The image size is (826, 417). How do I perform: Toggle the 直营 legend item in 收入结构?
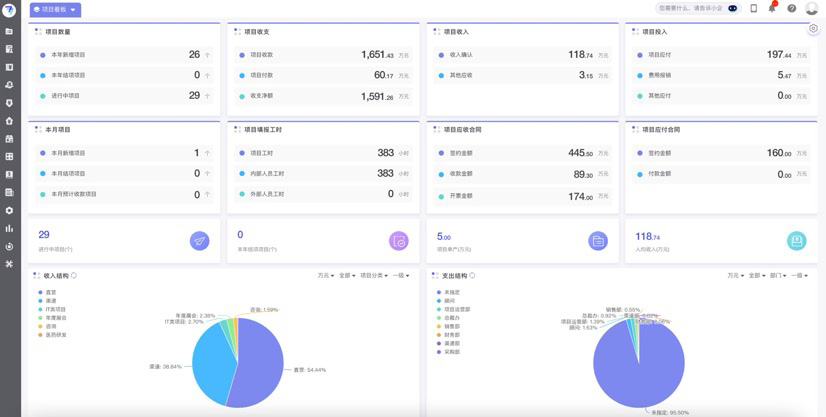(x=50, y=292)
